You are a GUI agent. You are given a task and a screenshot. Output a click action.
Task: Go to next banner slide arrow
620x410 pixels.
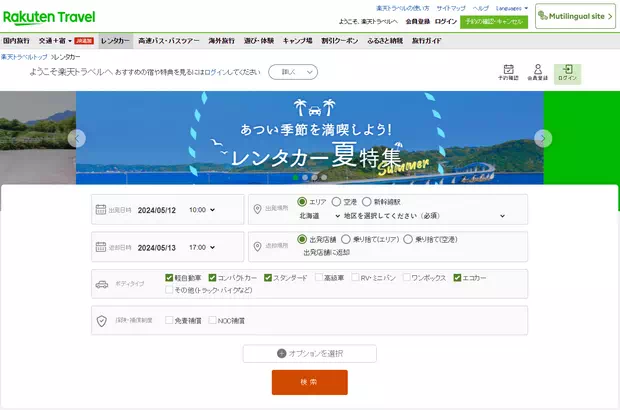point(543,138)
